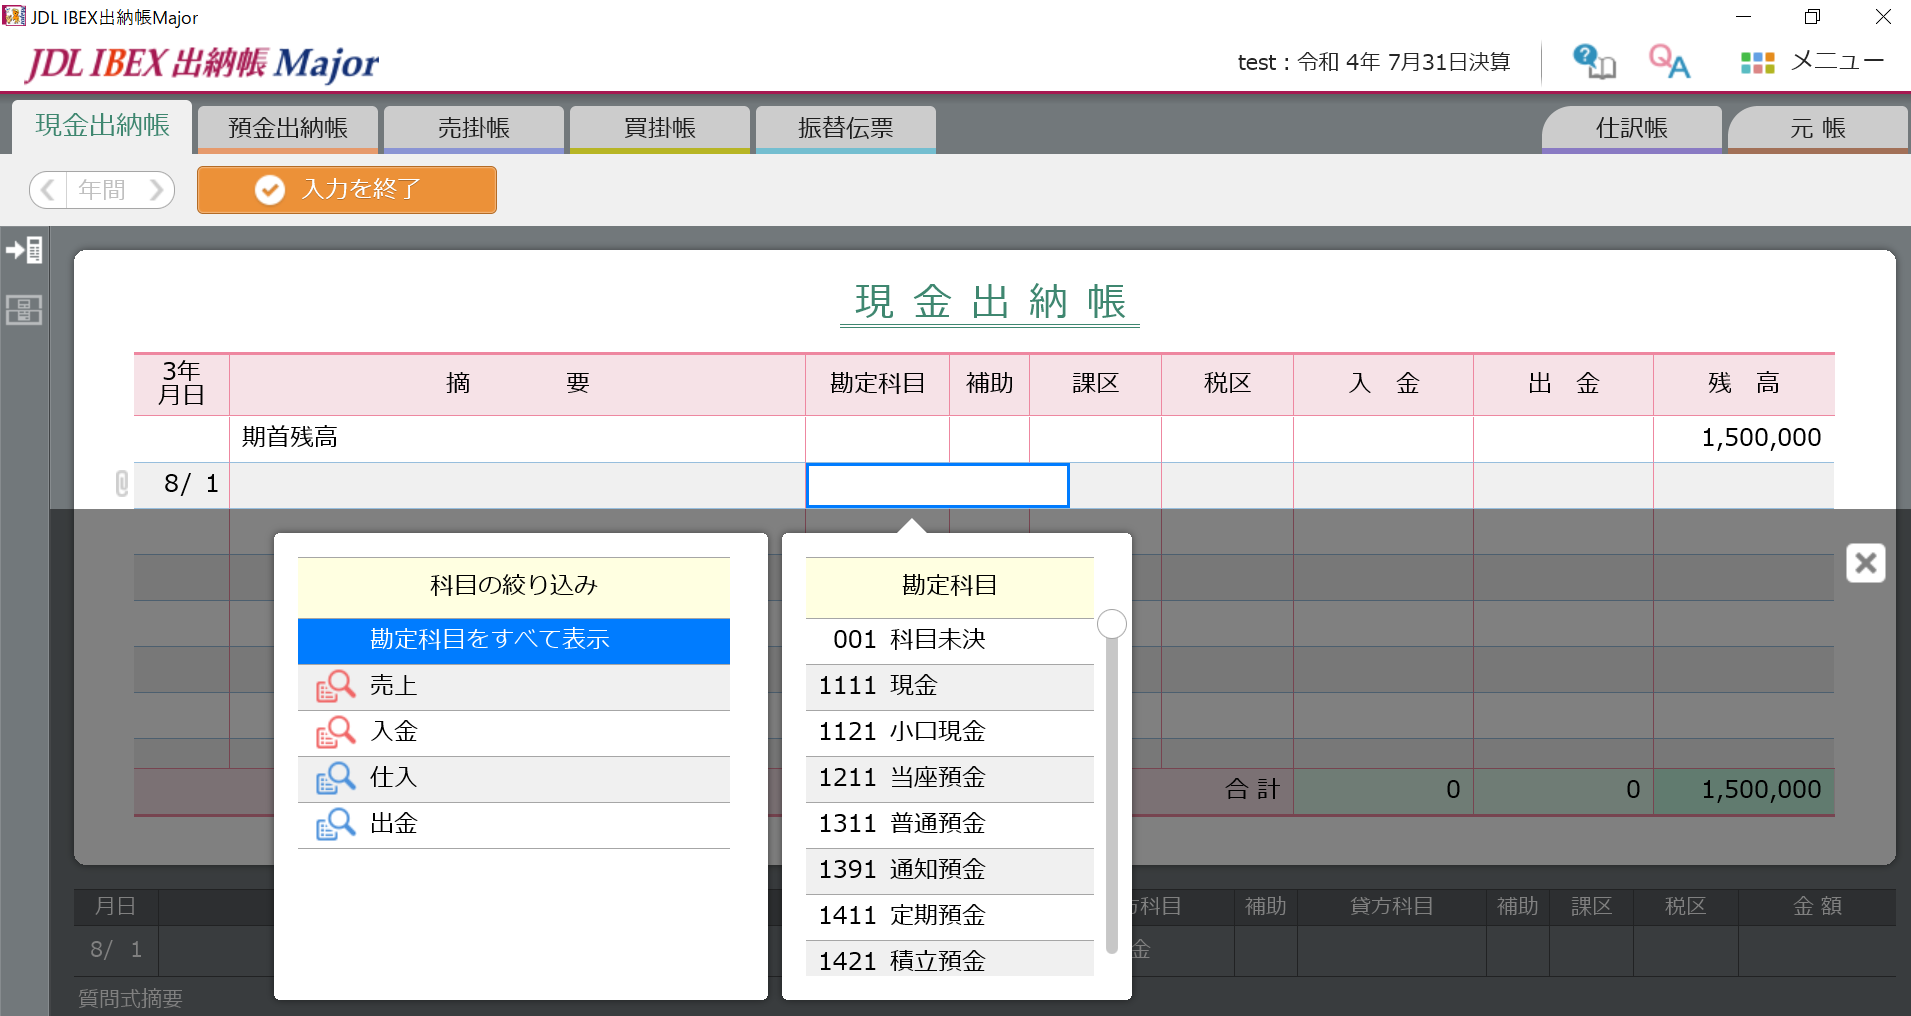Click the magnifier icon beside 出金
The width and height of the screenshot is (1911, 1016).
pyautogui.click(x=336, y=823)
